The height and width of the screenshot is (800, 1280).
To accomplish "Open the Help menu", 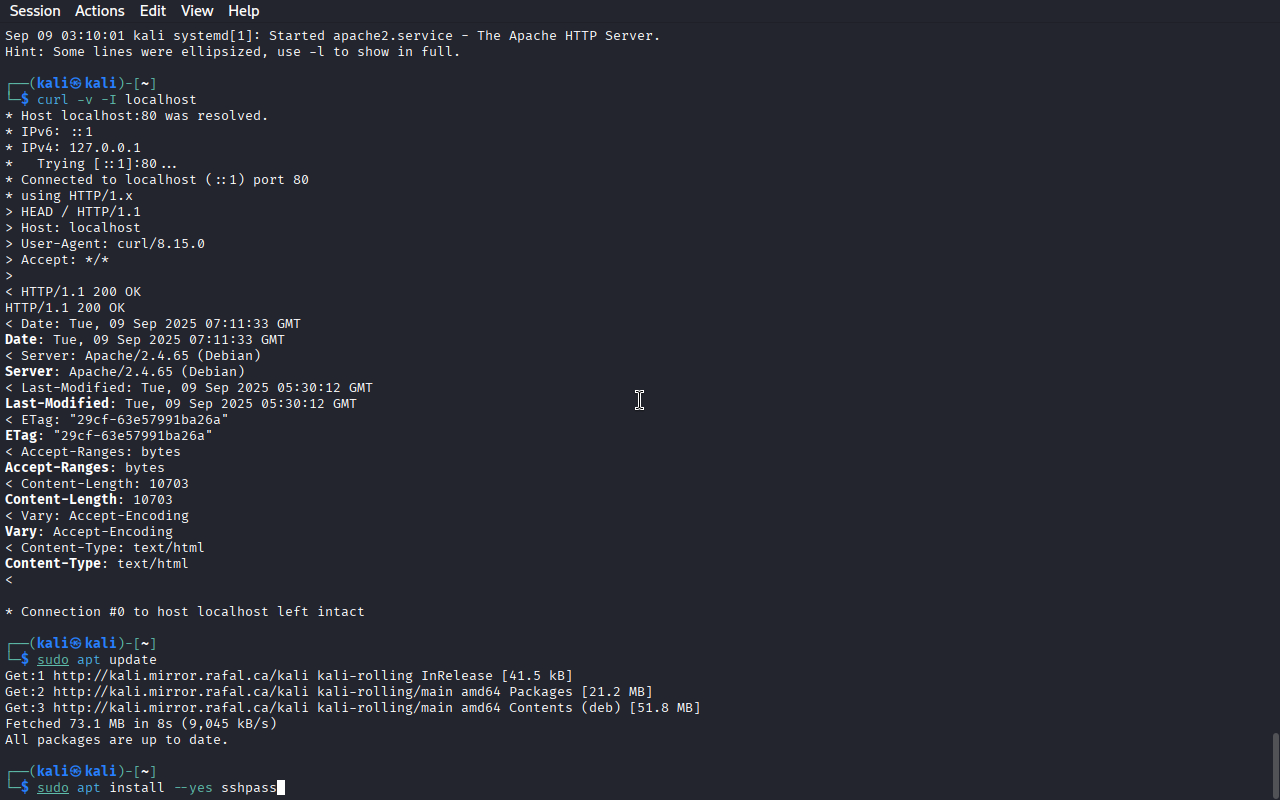I will pos(244,11).
